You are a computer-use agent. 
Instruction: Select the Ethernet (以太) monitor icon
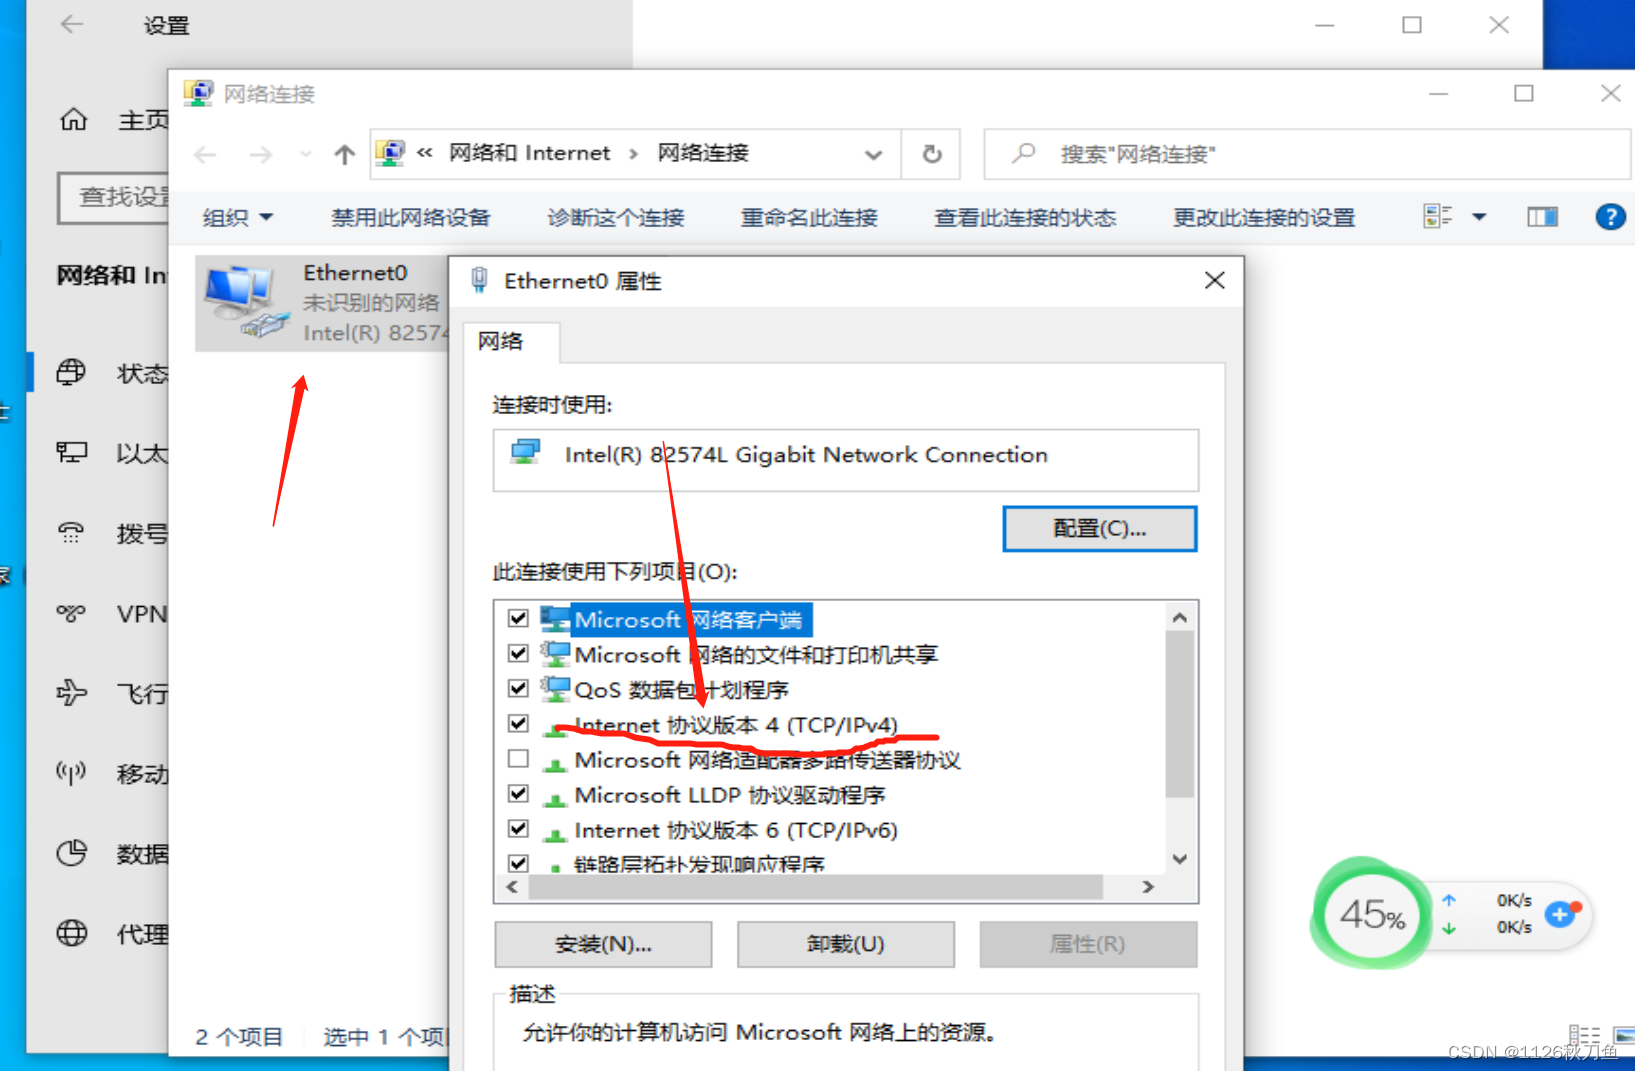tap(71, 452)
